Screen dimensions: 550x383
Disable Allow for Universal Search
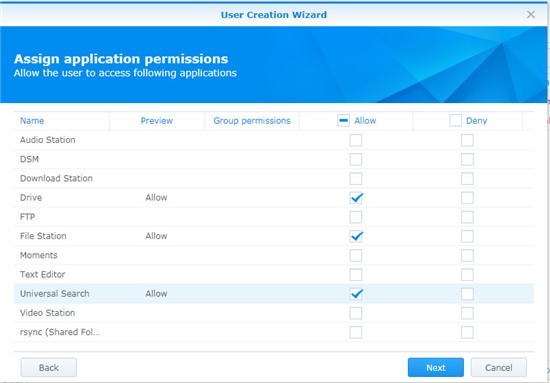tap(356, 294)
